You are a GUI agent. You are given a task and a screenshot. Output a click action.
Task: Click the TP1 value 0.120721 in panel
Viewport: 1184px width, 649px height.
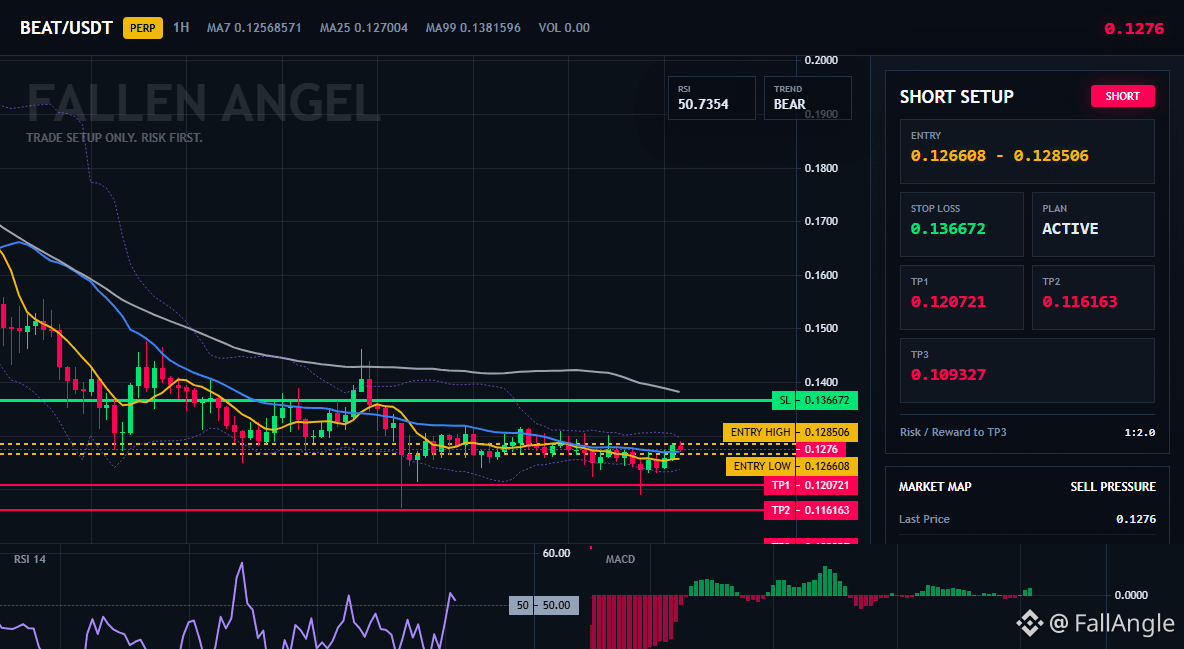948,301
